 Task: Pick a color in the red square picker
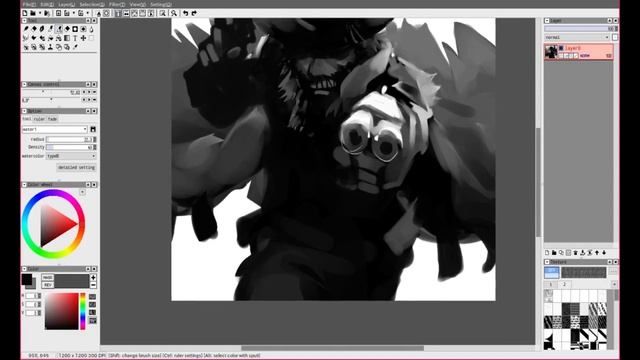[x=62, y=311]
